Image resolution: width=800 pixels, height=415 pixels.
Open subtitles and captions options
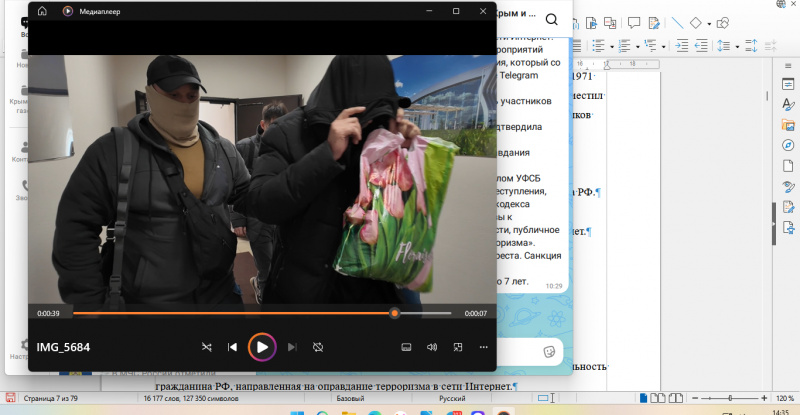pos(406,347)
